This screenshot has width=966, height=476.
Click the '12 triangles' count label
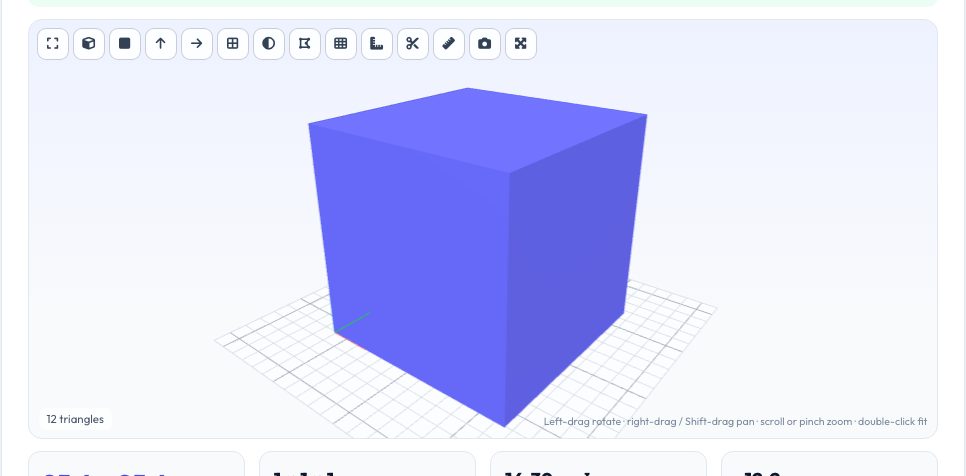point(75,419)
